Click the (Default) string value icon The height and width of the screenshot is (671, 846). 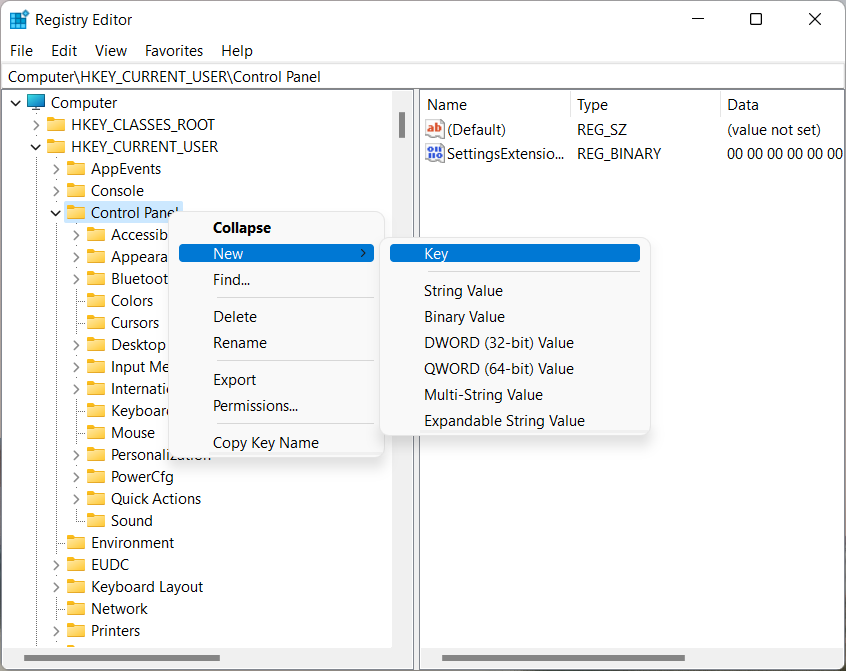point(434,129)
